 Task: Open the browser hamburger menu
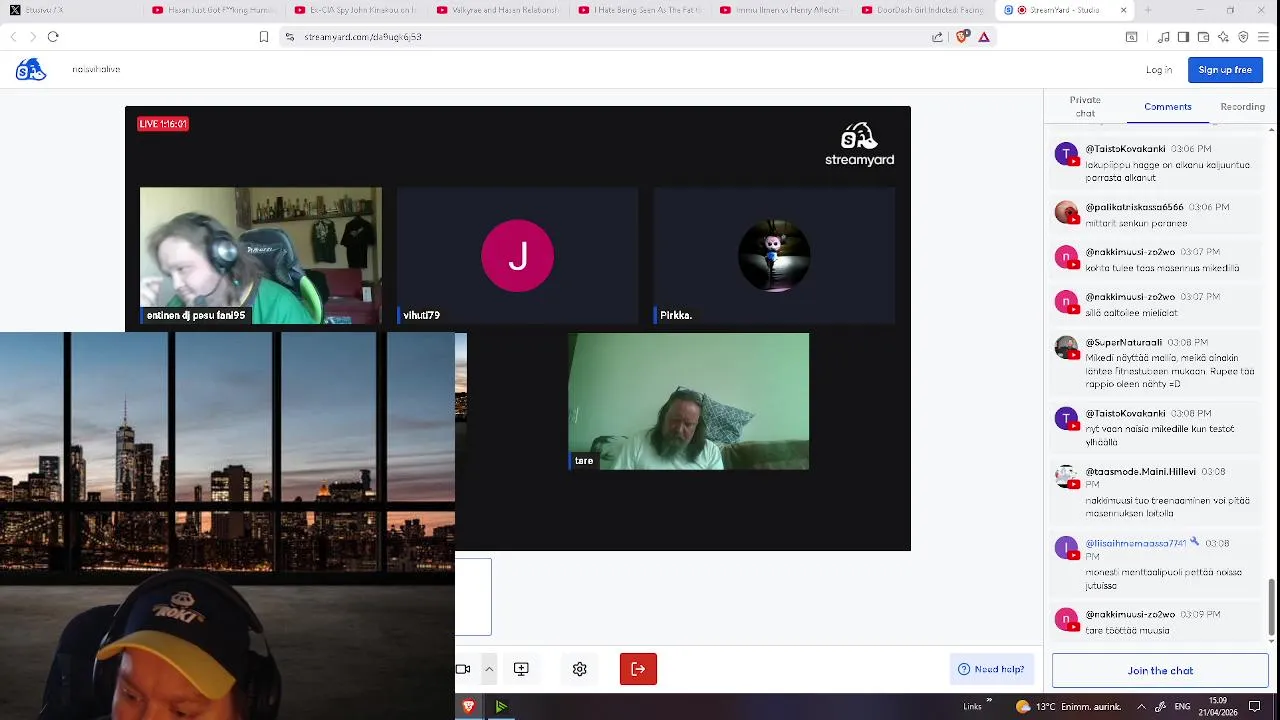[x=1264, y=37]
